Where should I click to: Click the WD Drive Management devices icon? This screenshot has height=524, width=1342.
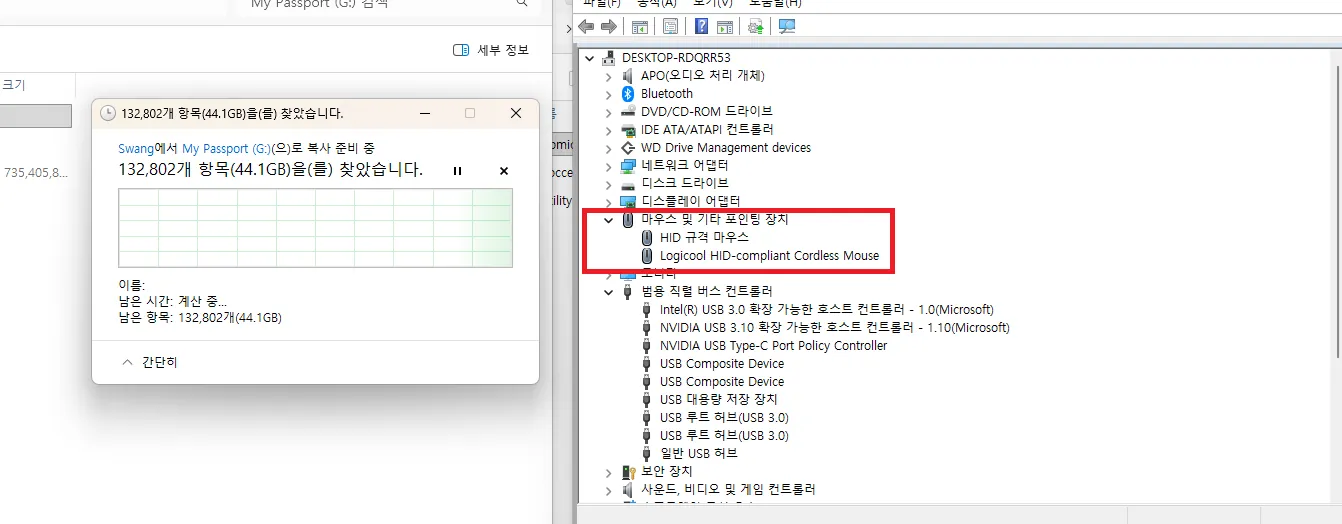coord(628,147)
